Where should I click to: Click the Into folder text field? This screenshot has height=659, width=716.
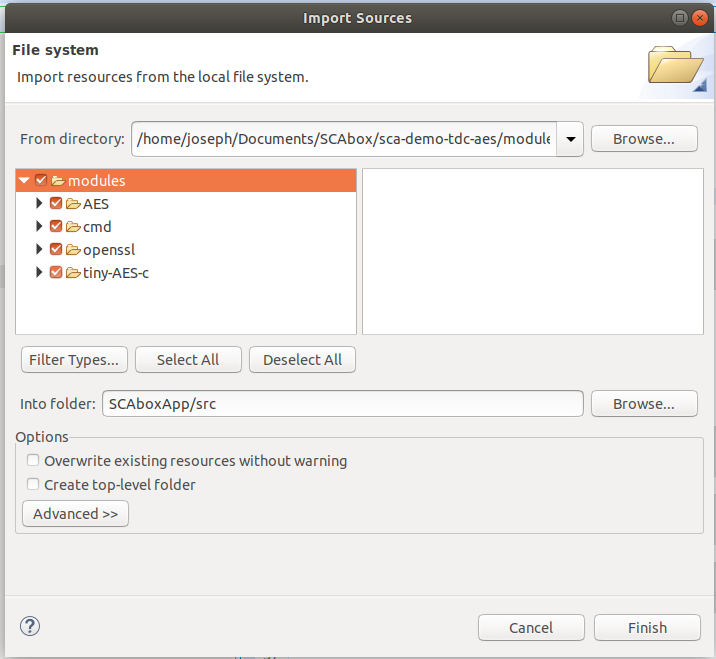tap(340, 404)
